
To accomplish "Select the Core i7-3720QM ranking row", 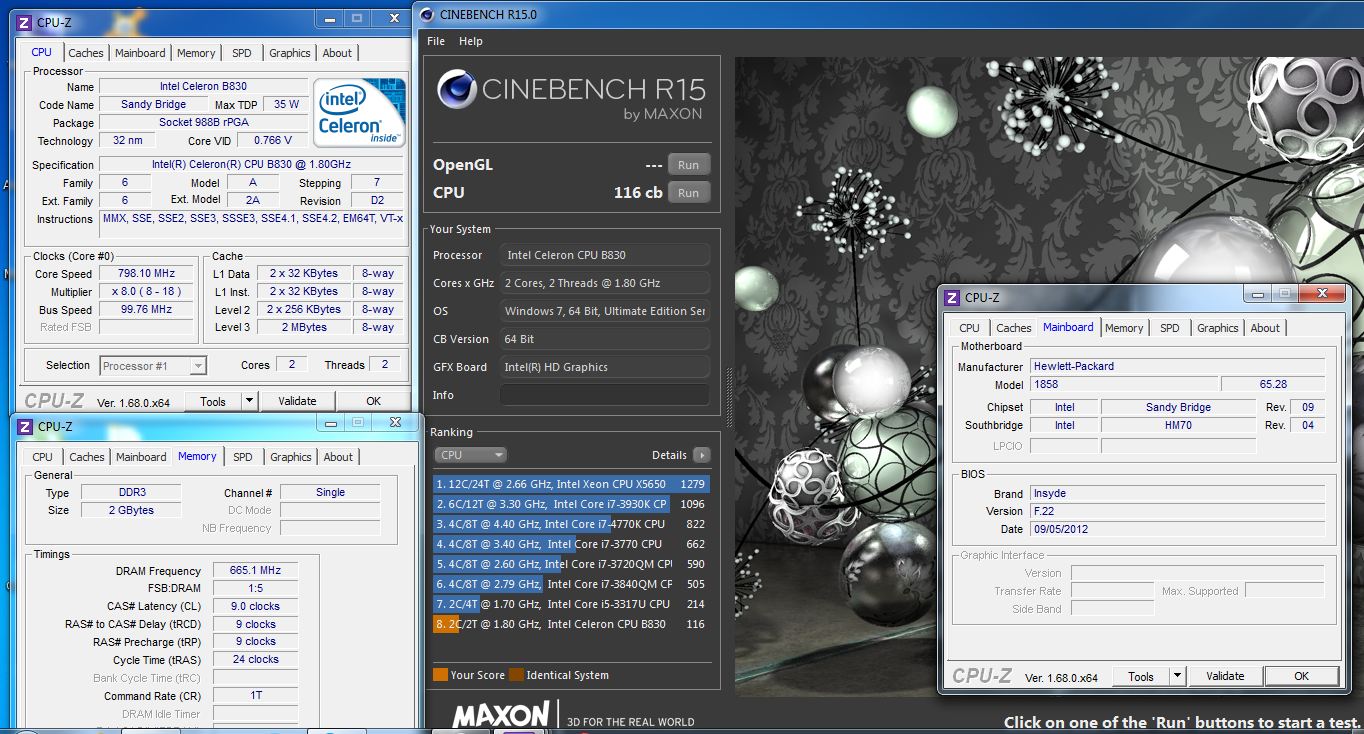I will coord(571,564).
